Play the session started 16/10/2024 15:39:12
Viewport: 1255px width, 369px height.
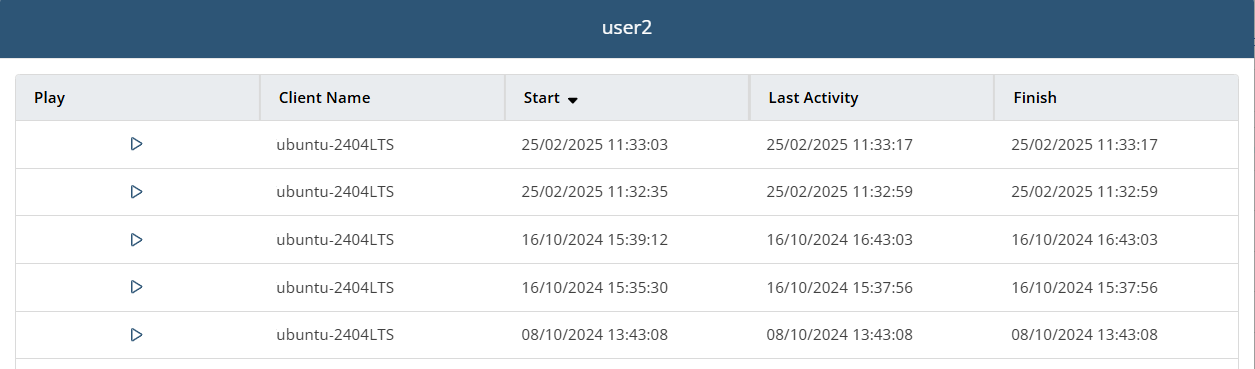(137, 239)
